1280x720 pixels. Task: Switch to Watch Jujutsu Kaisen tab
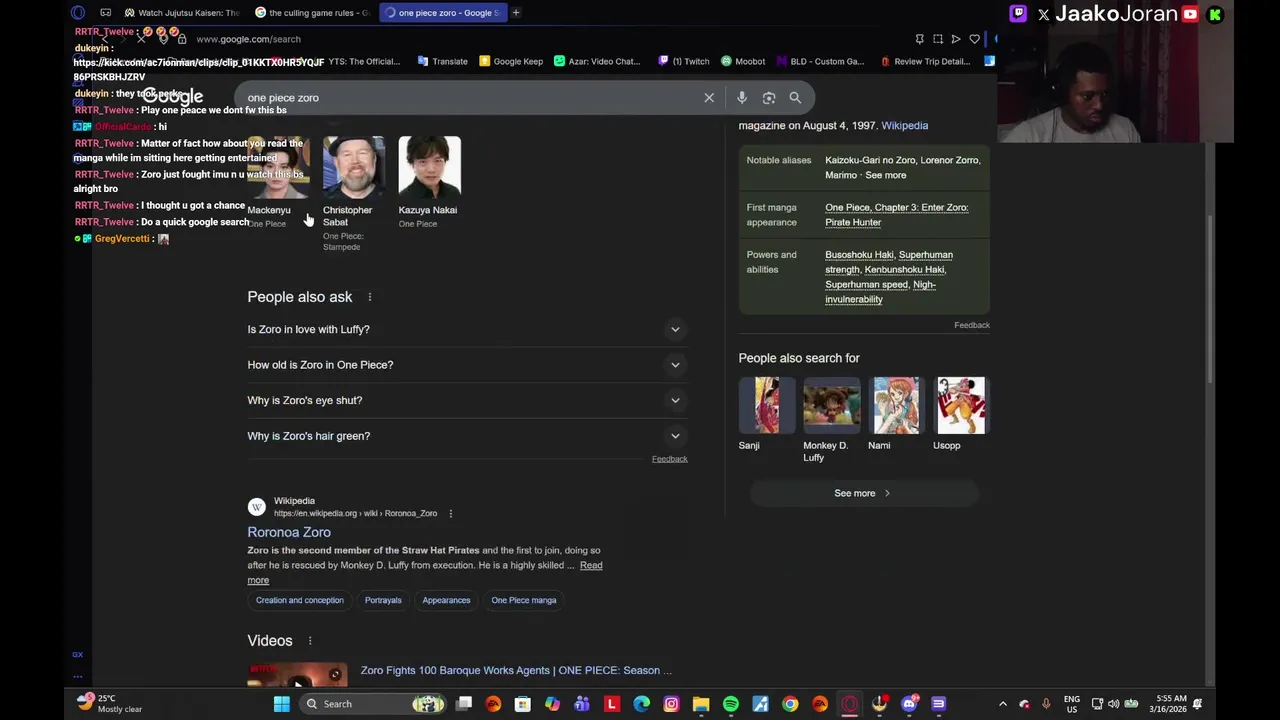[x=182, y=13]
